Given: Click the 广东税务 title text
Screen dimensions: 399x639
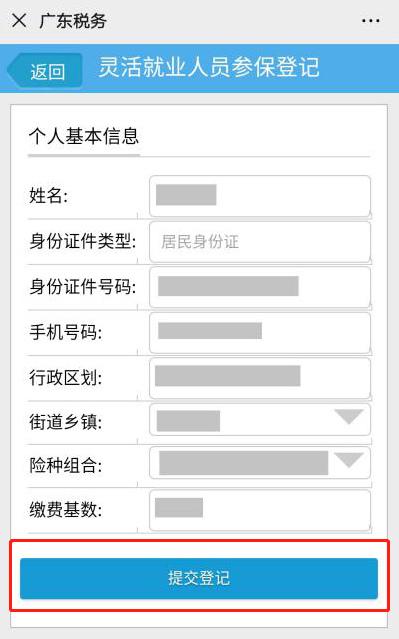Looking at the screenshot, I should click(73, 21).
